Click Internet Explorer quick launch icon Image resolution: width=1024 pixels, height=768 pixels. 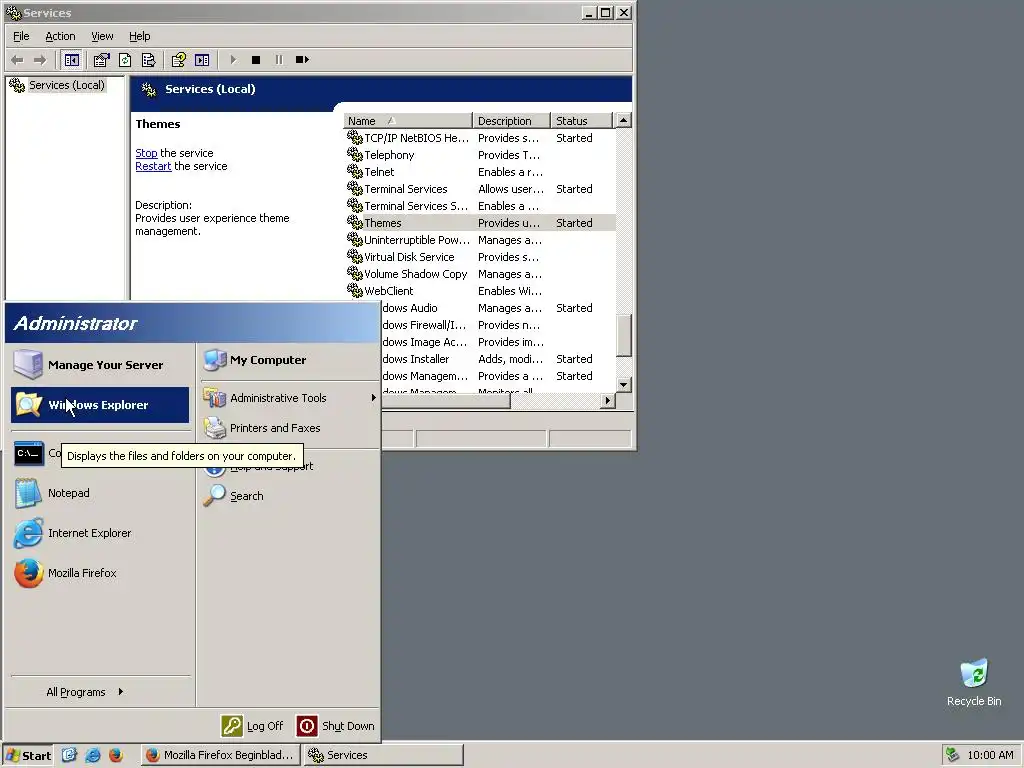93,755
